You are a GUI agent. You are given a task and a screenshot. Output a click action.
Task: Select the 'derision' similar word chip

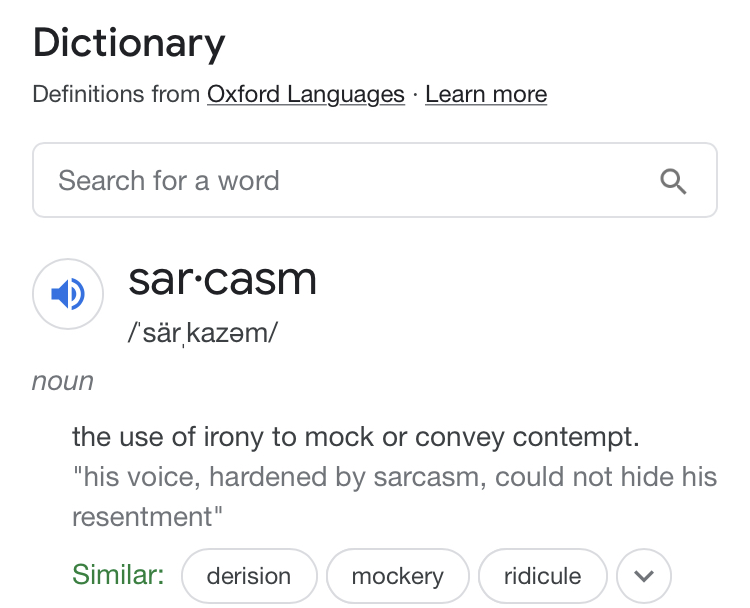(x=249, y=576)
